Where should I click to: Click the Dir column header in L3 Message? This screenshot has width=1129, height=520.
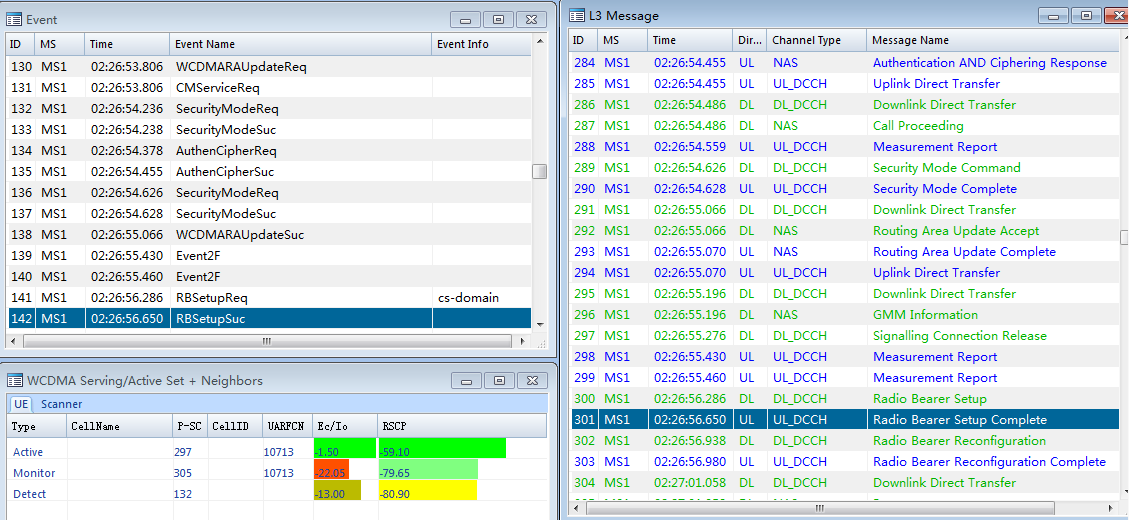[x=750, y=40]
